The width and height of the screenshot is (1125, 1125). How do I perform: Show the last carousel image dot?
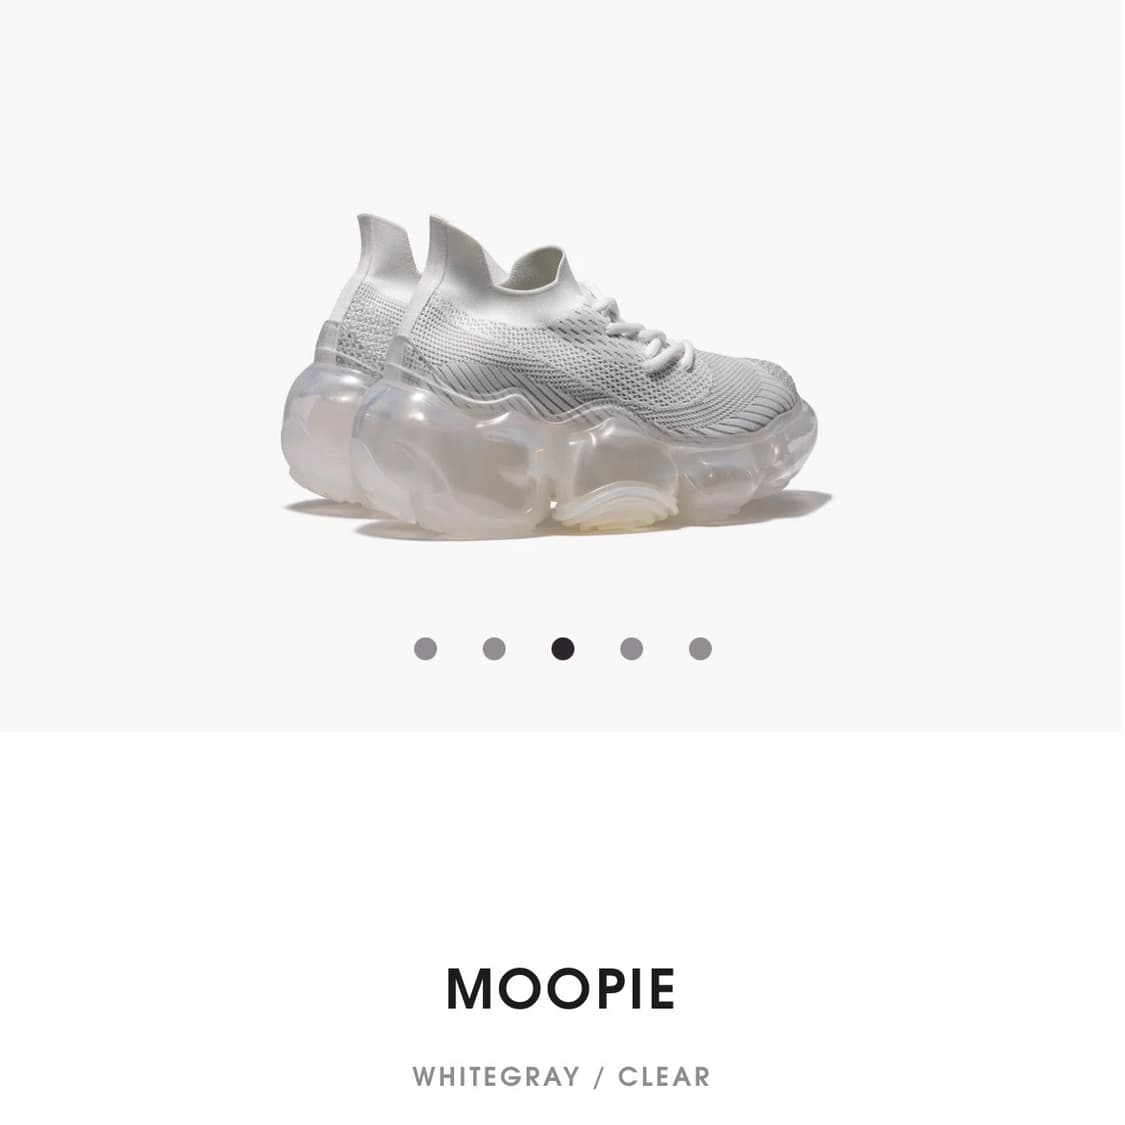click(700, 649)
